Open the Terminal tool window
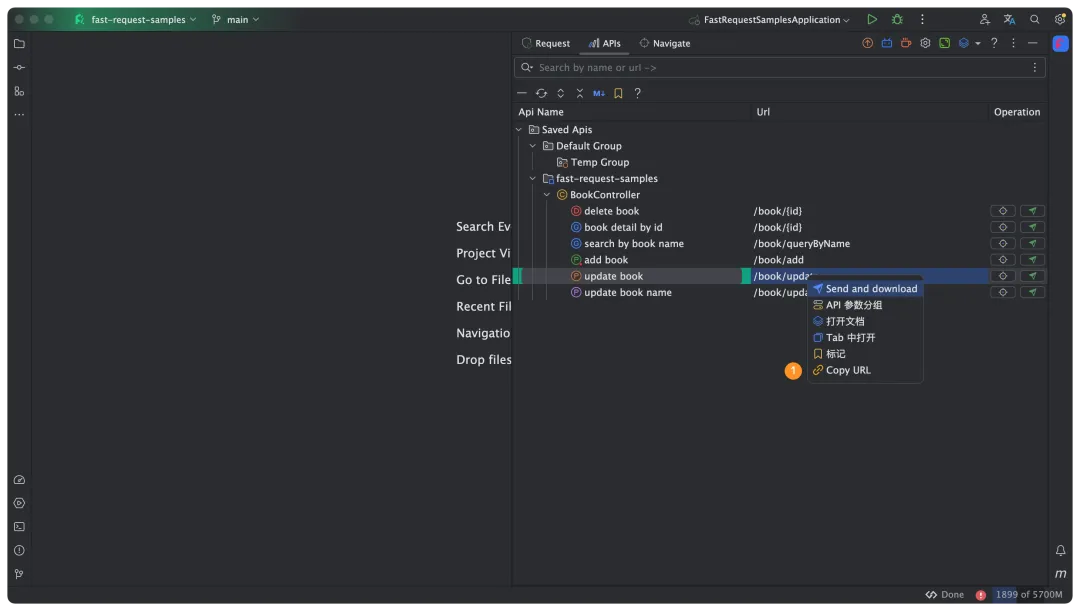Image resolution: width=1080 pixels, height=611 pixels. (19, 526)
